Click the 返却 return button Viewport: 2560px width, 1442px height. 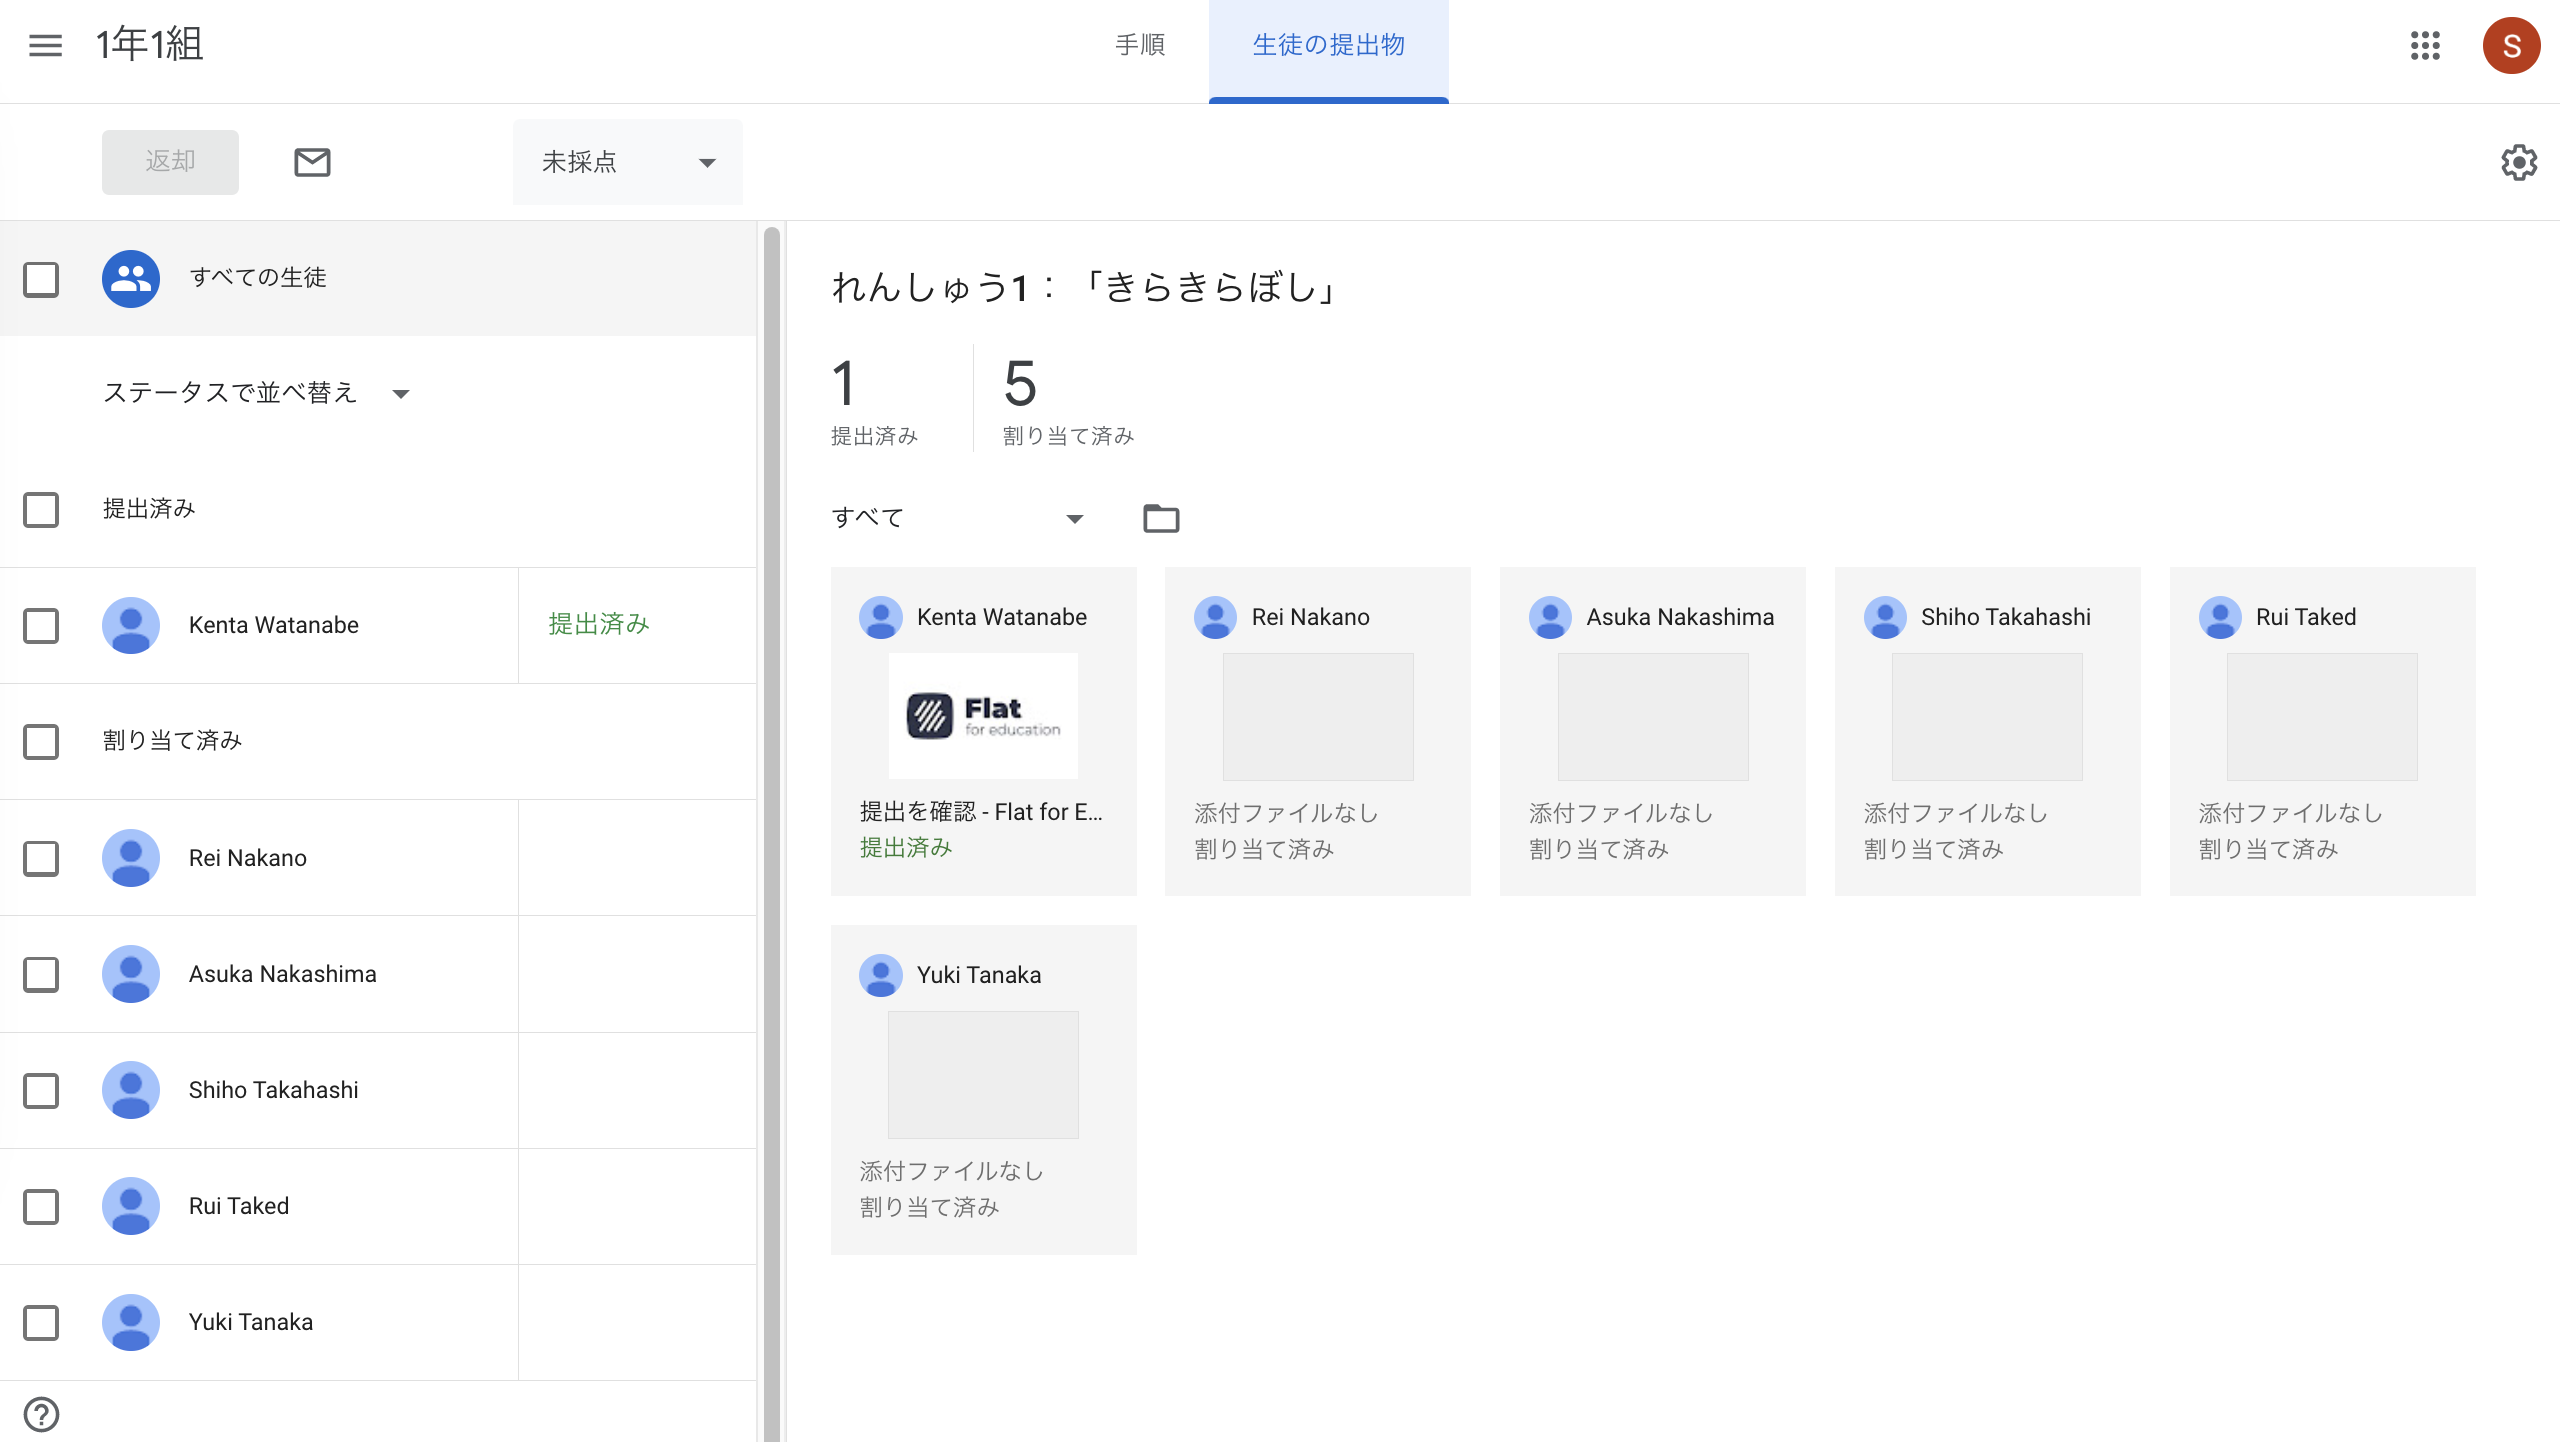pos(169,162)
